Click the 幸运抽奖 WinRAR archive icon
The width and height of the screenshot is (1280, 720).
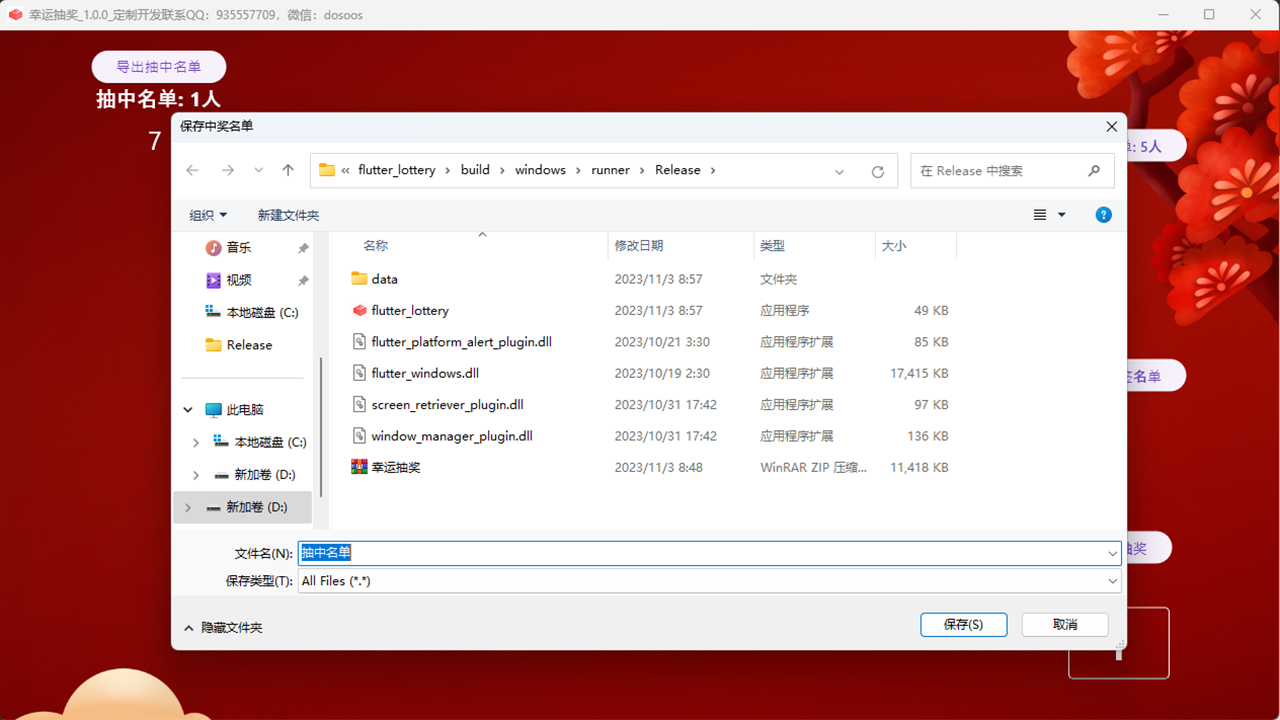[359, 466]
